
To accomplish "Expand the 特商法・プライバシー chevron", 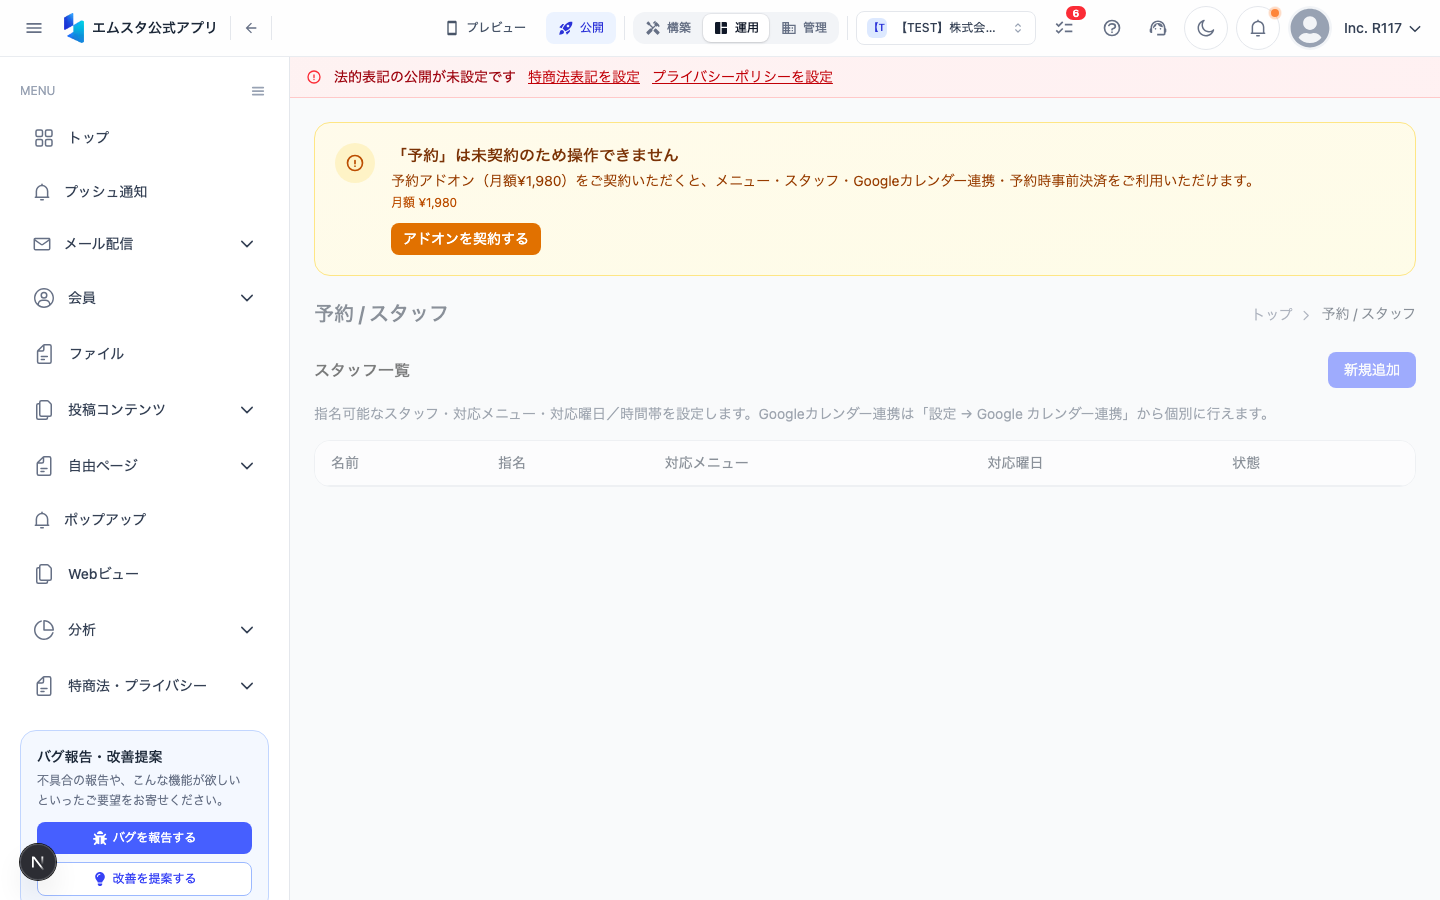I will 247,686.
